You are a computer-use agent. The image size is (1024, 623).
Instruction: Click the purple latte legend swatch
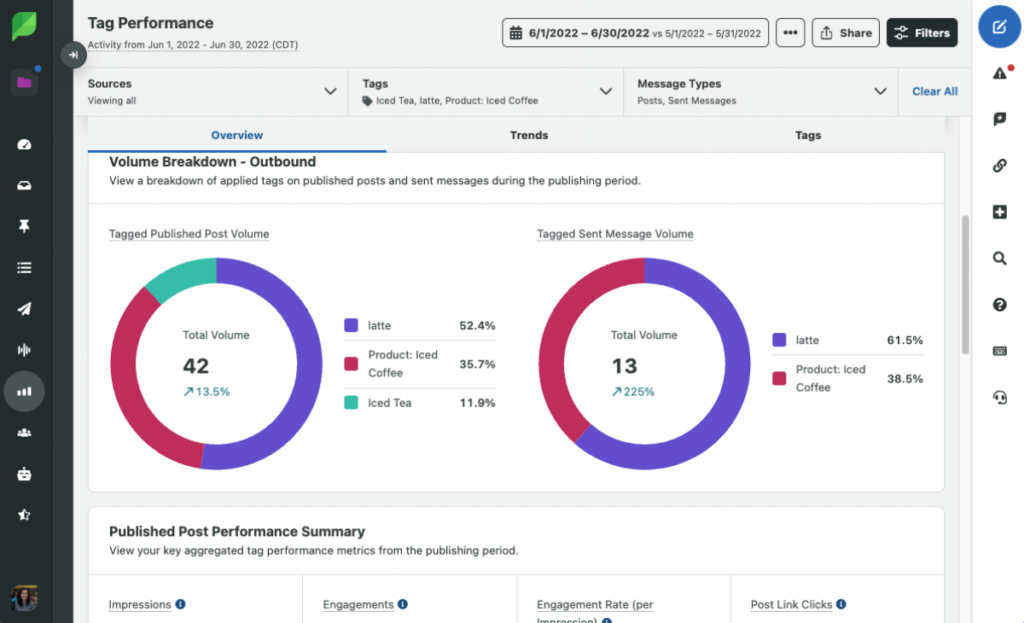click(351, 325)
